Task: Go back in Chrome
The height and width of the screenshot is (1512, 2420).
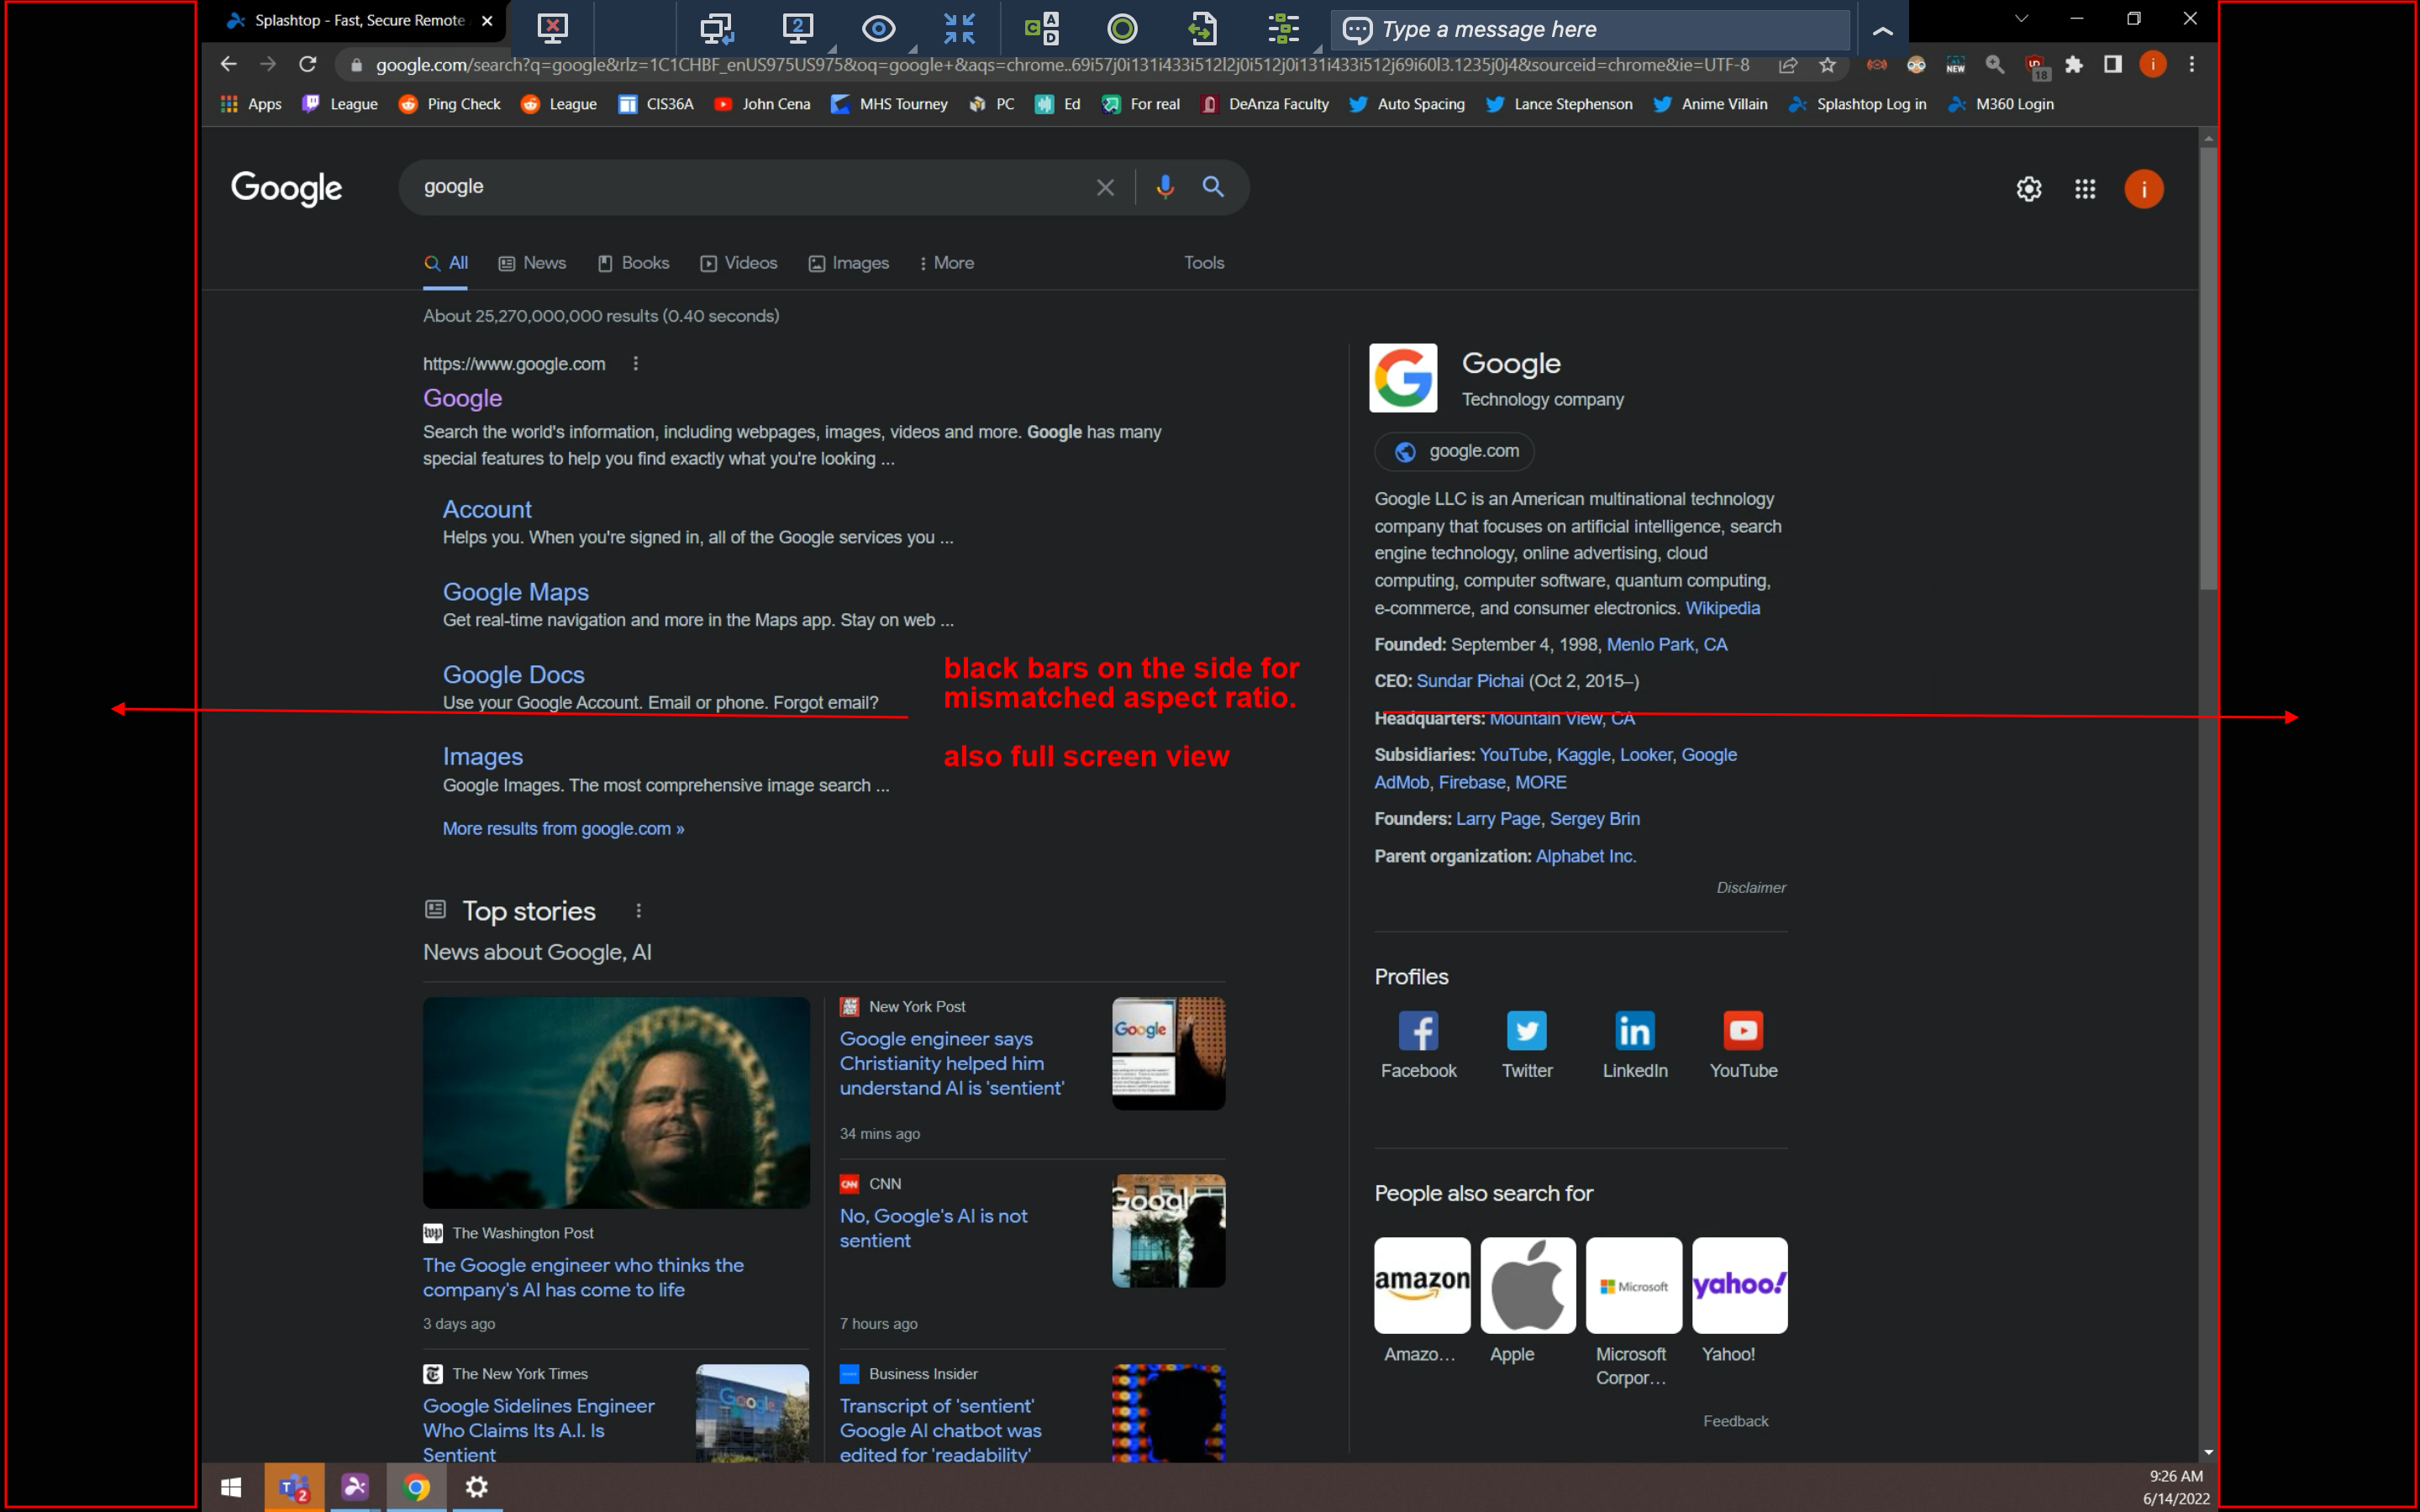Action: [228, 65]
